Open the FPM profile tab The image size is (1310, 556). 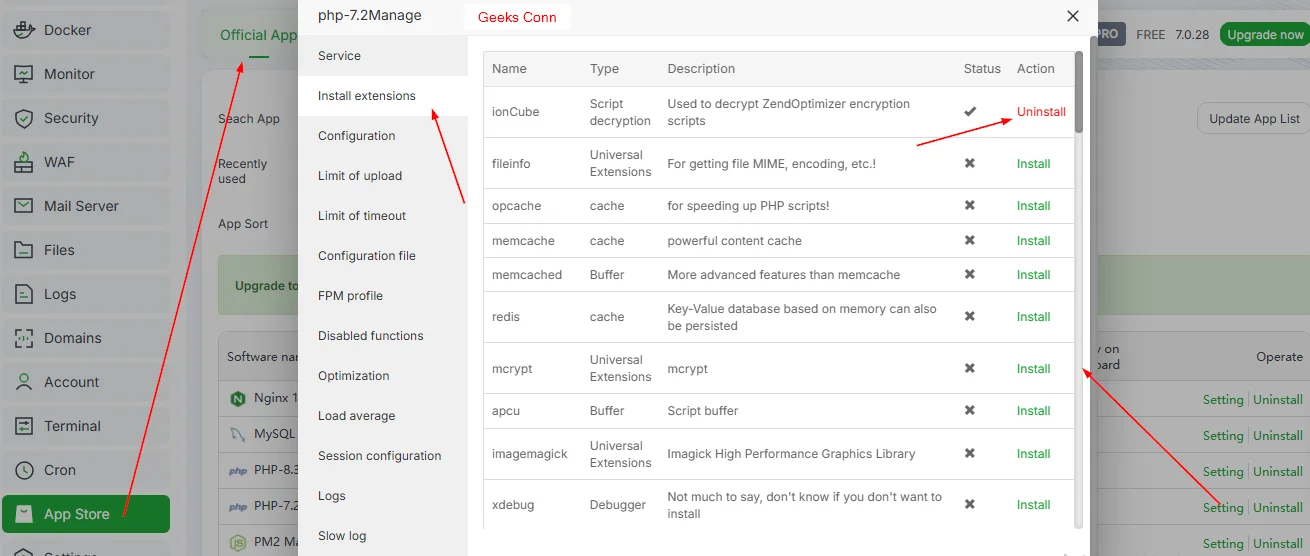tap(383, 296)
